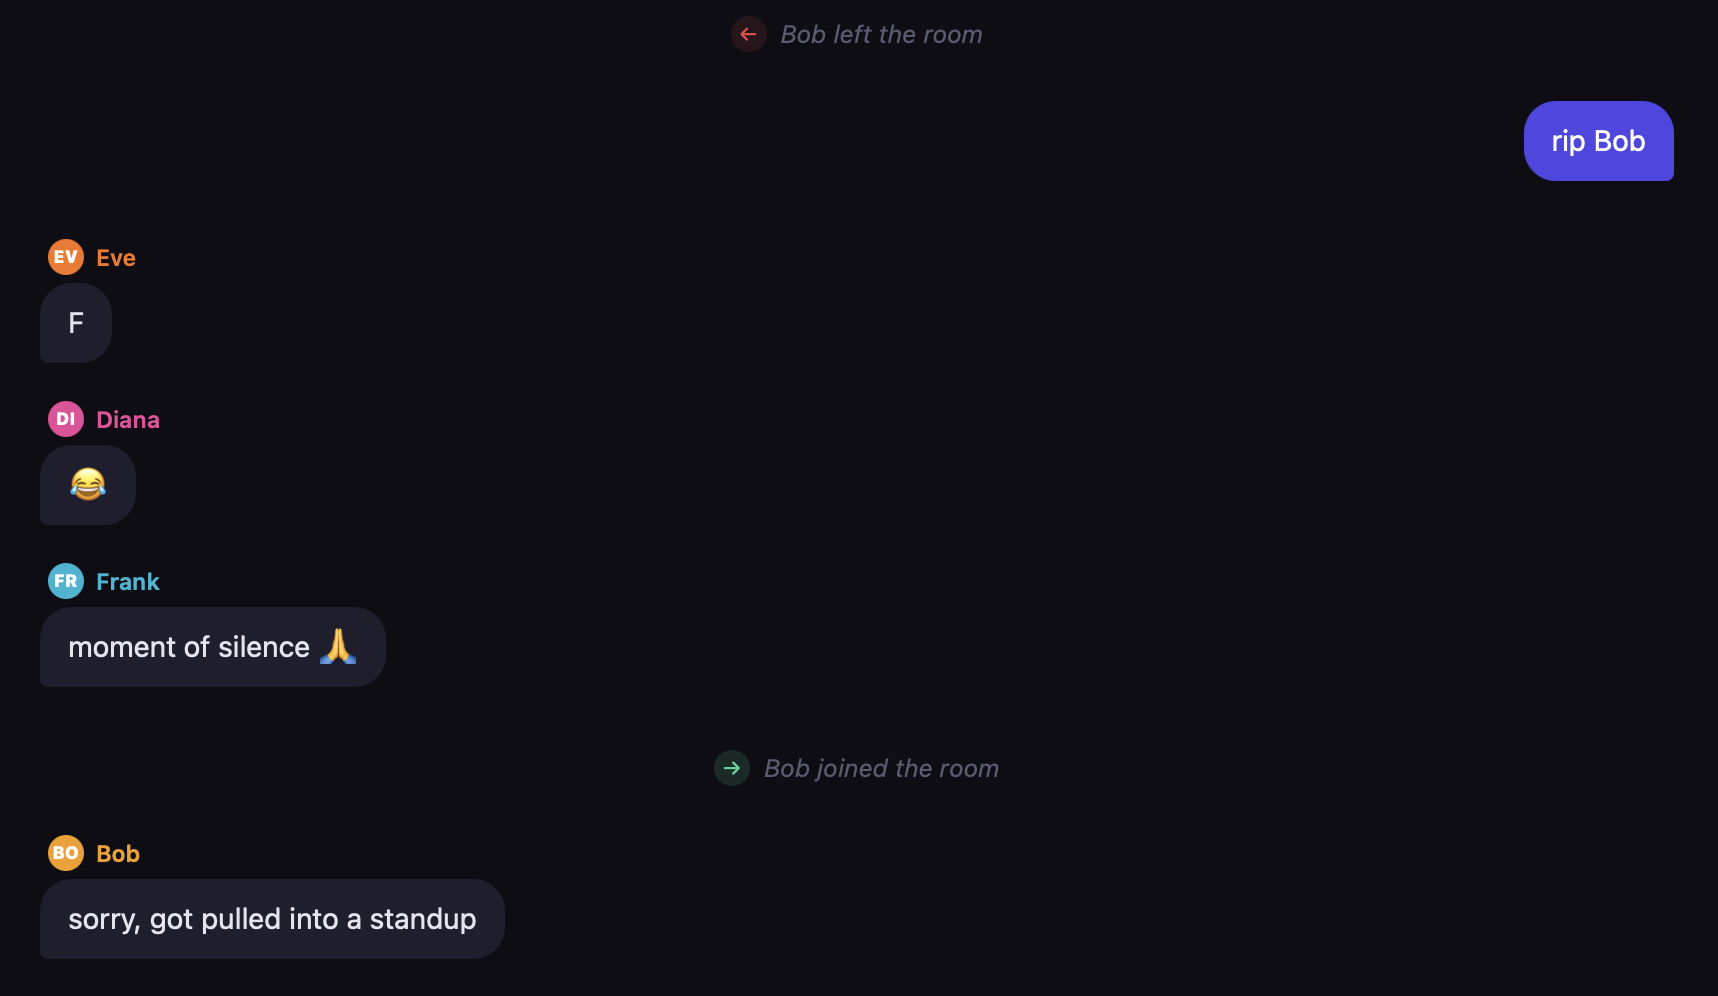Click the 'Bob left the room' notice

point(881,34)
